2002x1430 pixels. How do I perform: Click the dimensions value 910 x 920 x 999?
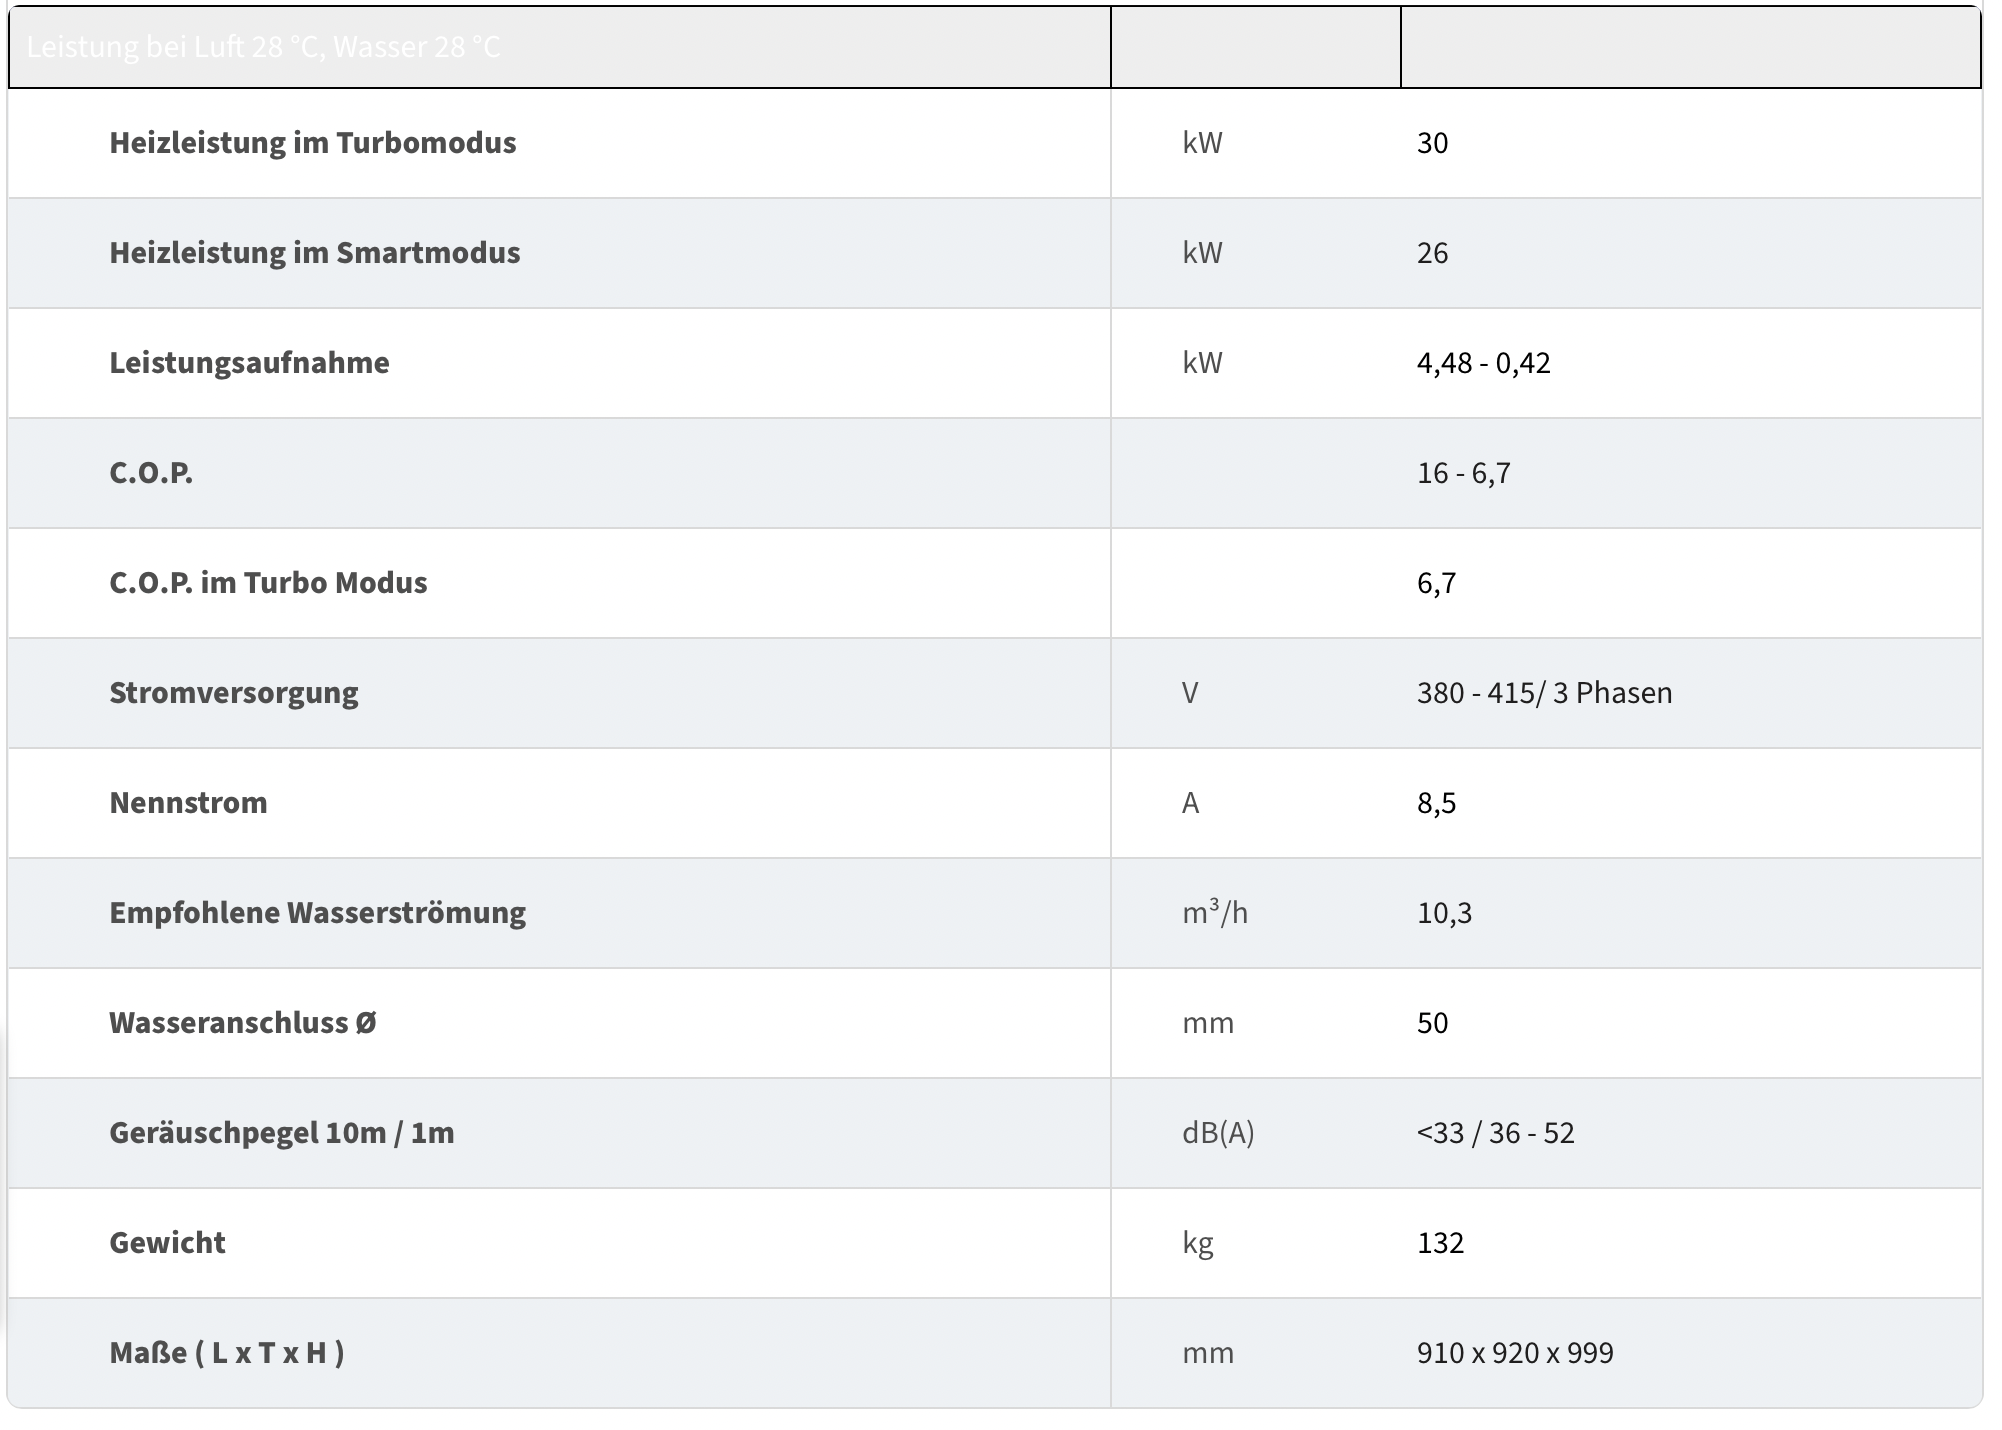1515,1353
